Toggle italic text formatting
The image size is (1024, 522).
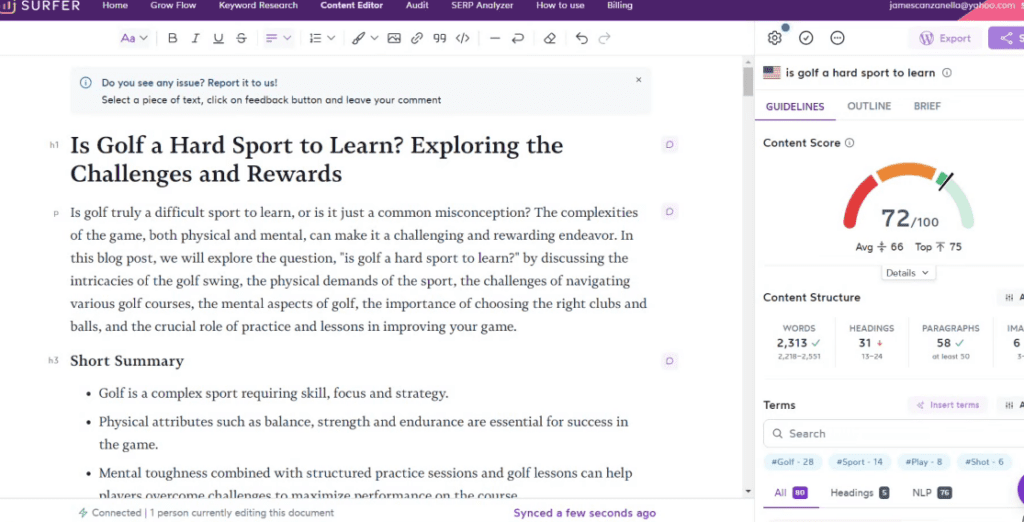(x=196, y=39)
